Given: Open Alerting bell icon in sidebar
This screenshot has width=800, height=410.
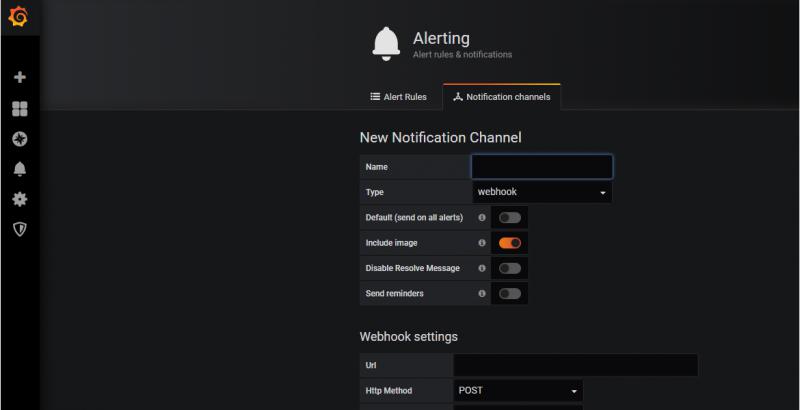Looking at the screenshot, I should point(19,169).
